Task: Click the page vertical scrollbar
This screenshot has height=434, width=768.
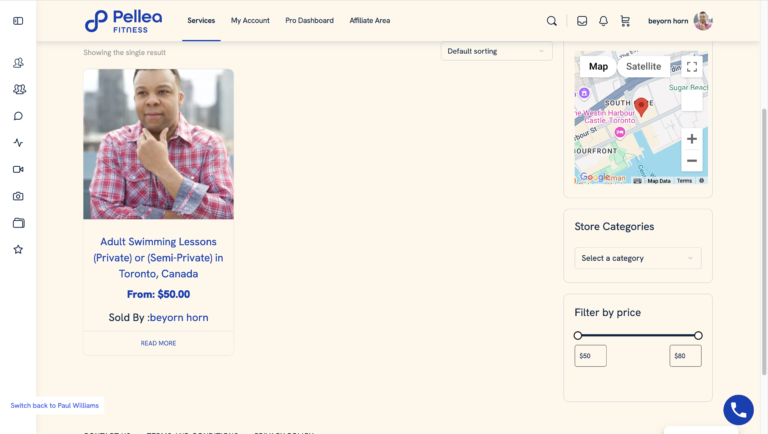Action: tap(764, 241)
